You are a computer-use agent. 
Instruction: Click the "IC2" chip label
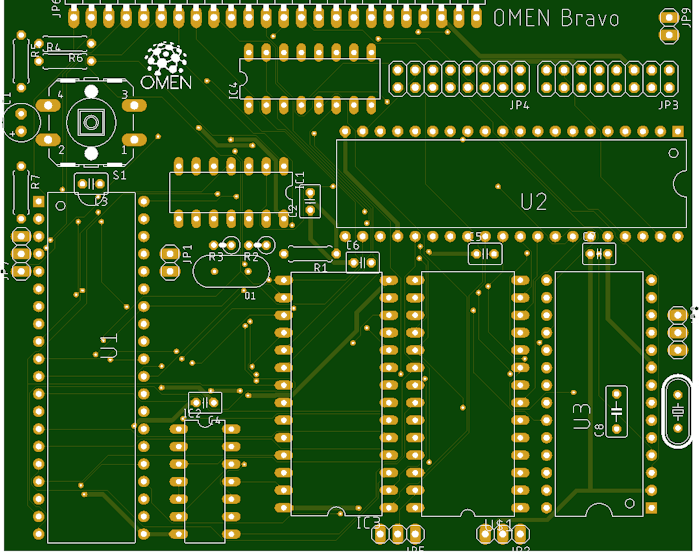point(193,414)
